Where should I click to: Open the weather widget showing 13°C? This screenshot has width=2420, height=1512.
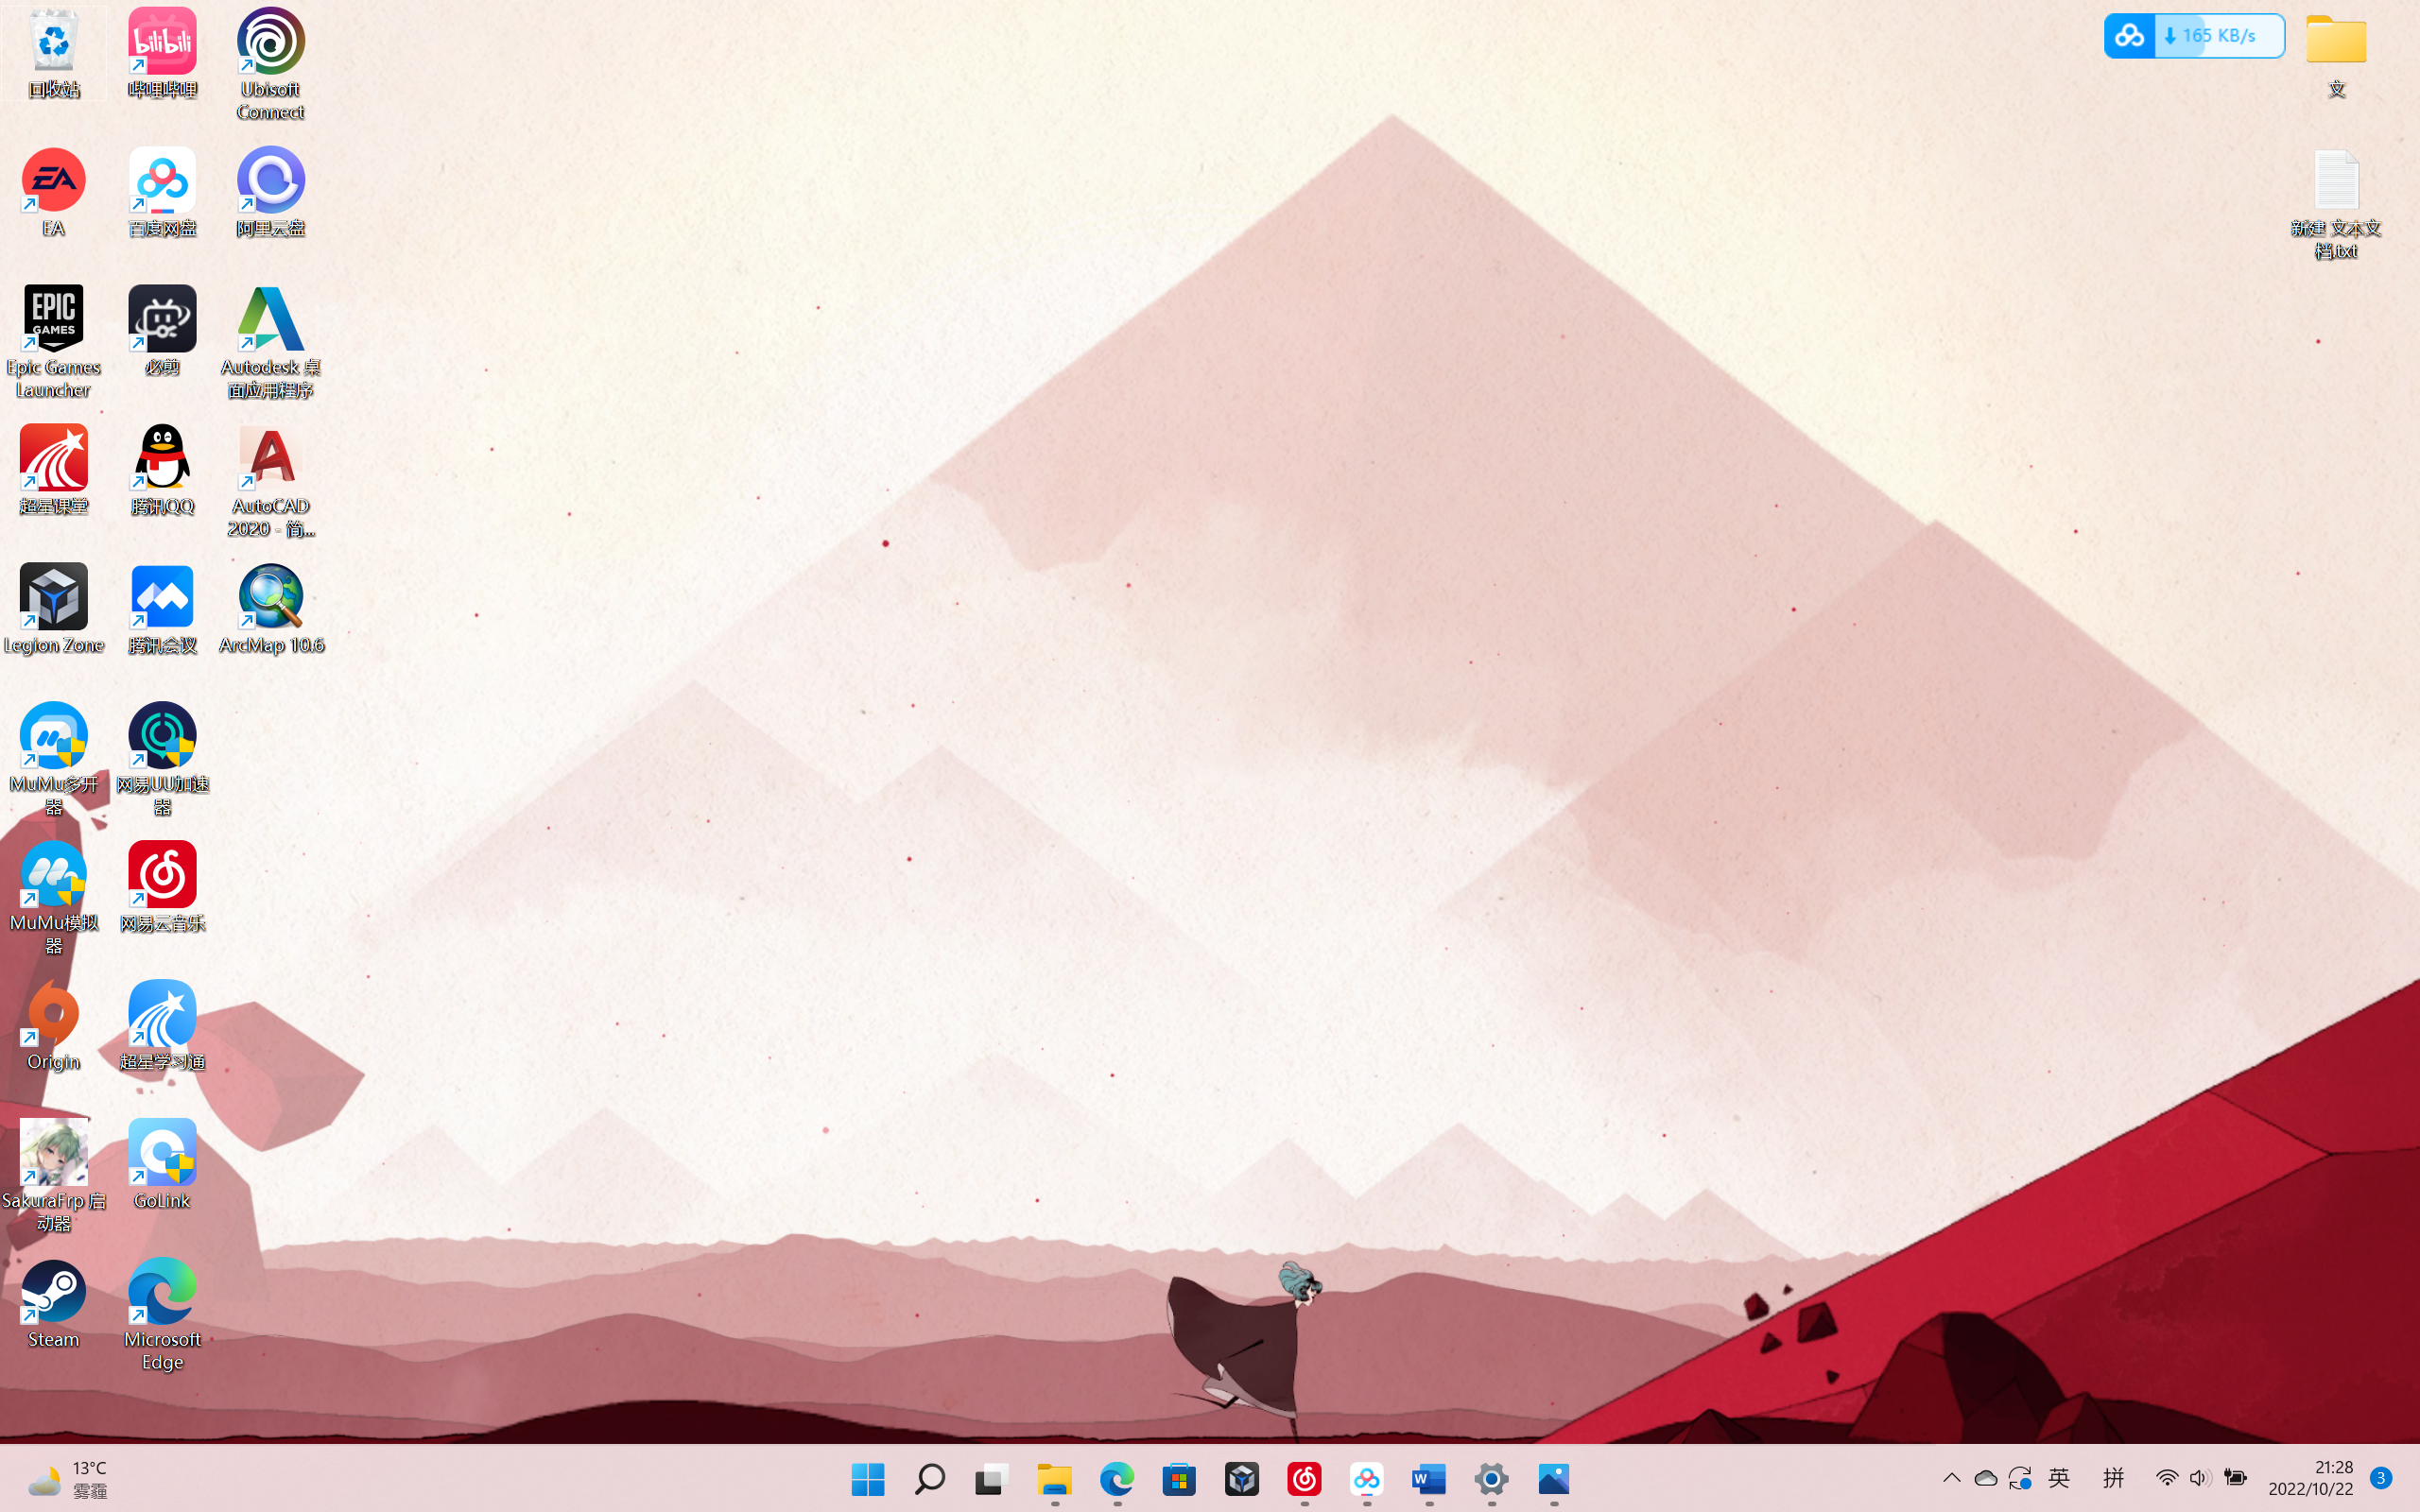[68, 1479]
